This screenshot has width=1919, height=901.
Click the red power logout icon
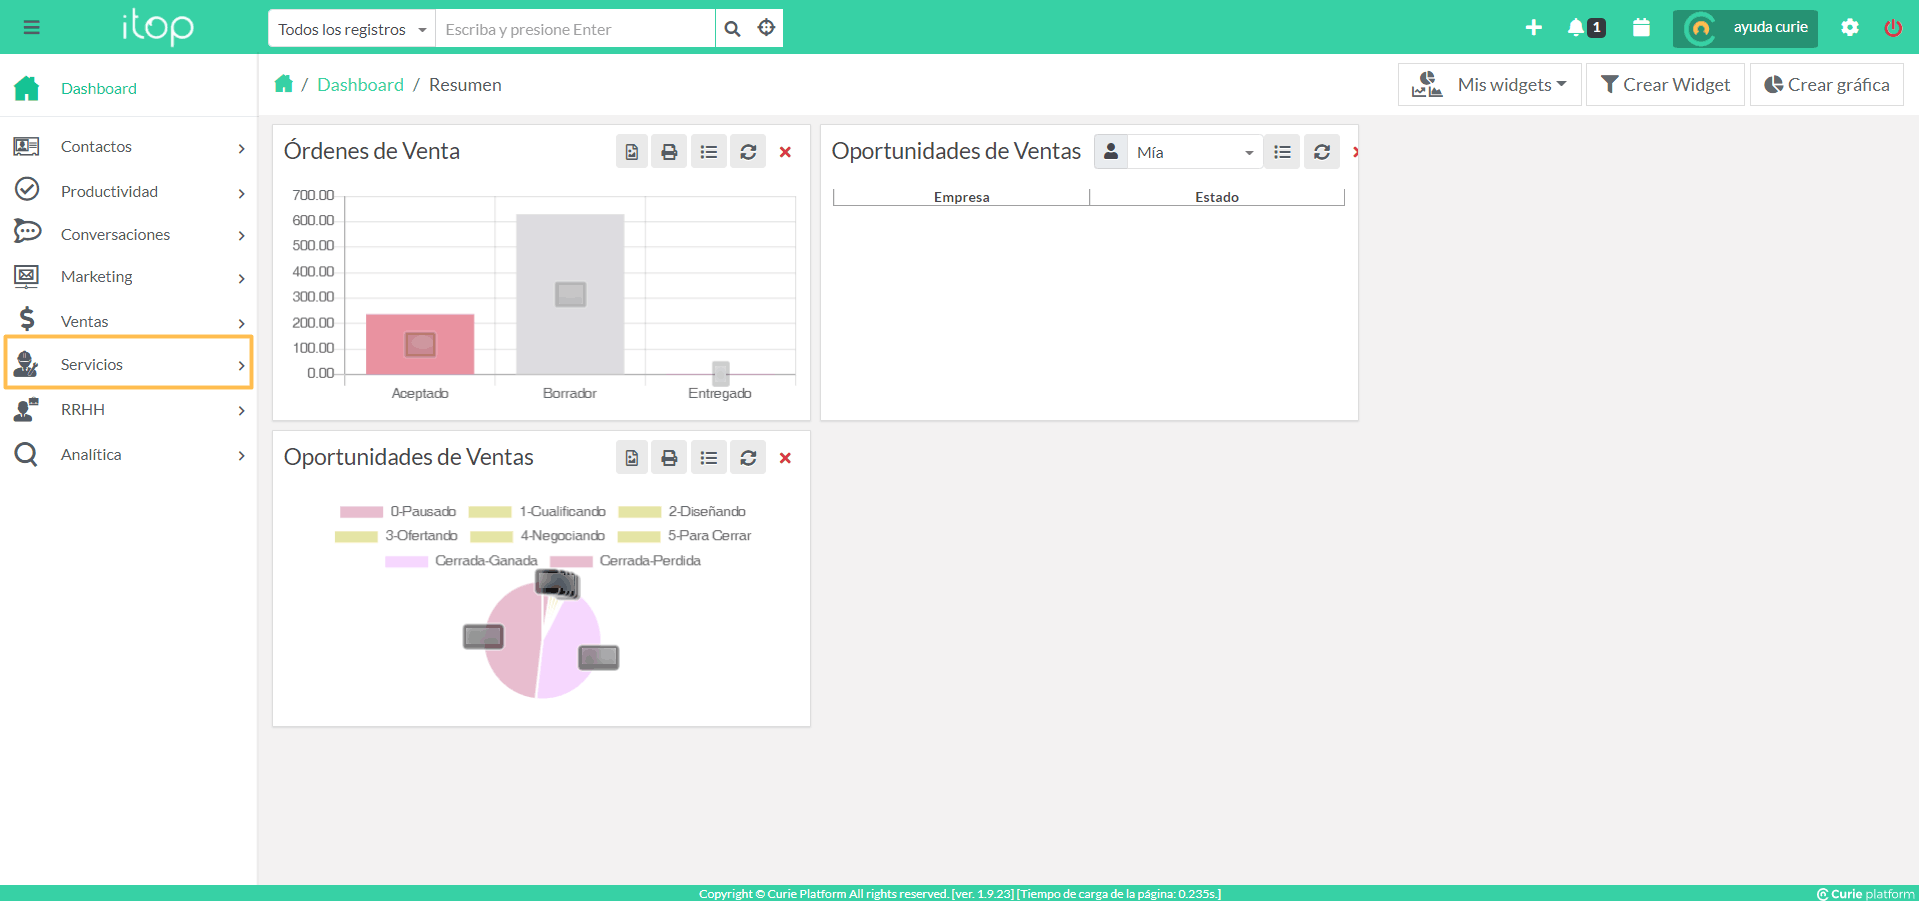pos(1893,28)
